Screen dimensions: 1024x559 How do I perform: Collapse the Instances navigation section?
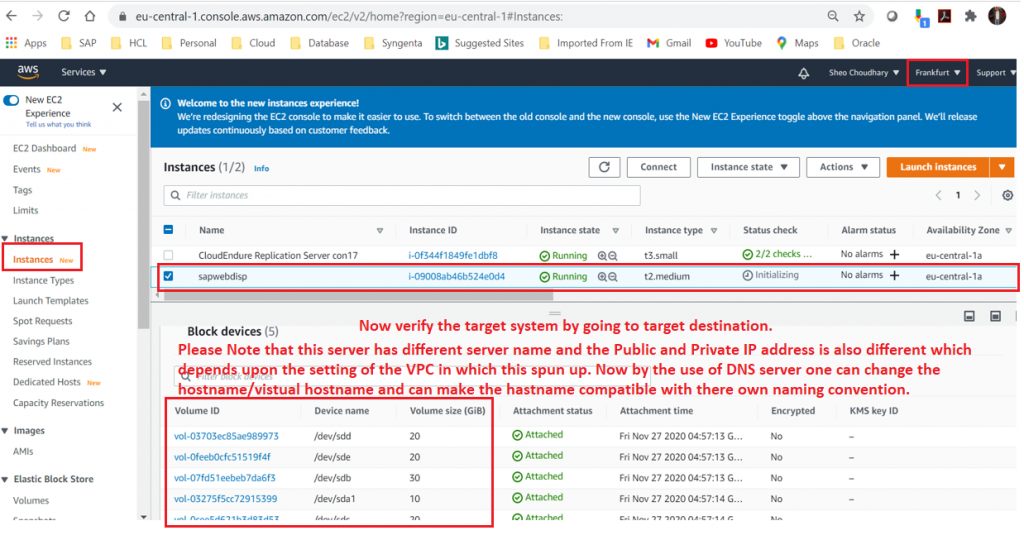5,239
